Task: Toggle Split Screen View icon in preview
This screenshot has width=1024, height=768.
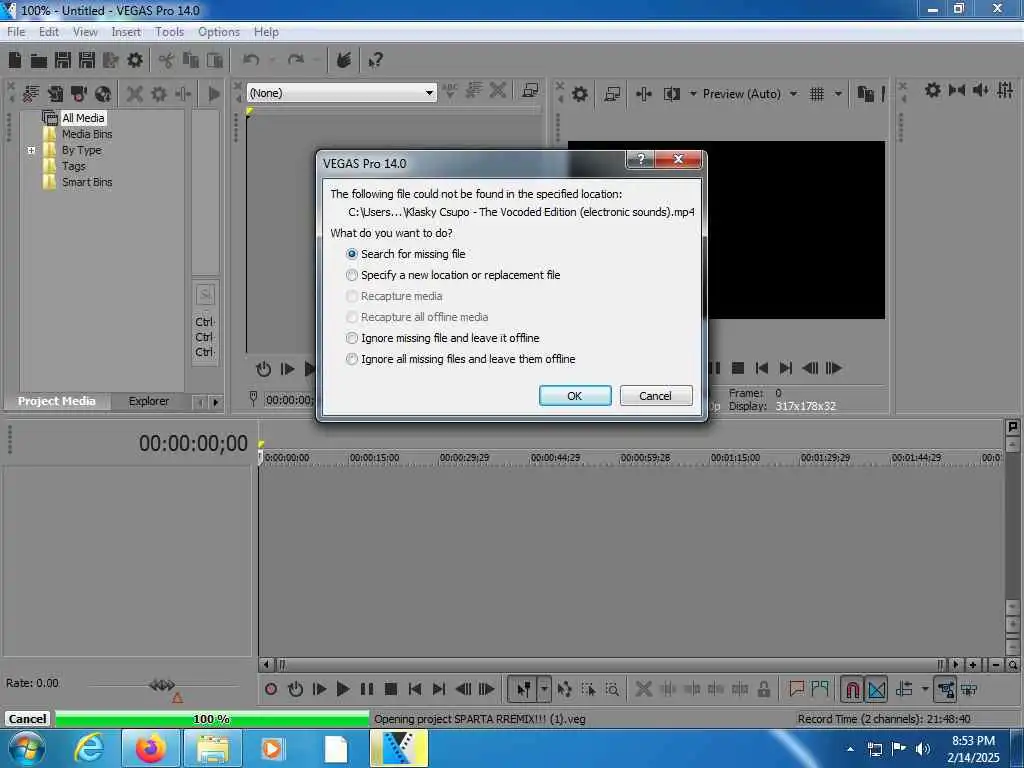Action: [x=671, y=94]
